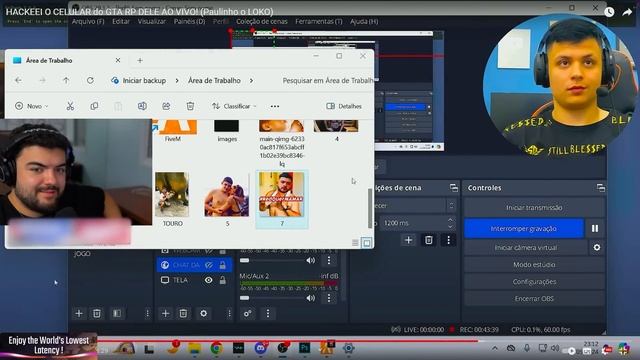Click the Rename icon in Explorer toolbar
640x360 pixels.
coord(142,106)
